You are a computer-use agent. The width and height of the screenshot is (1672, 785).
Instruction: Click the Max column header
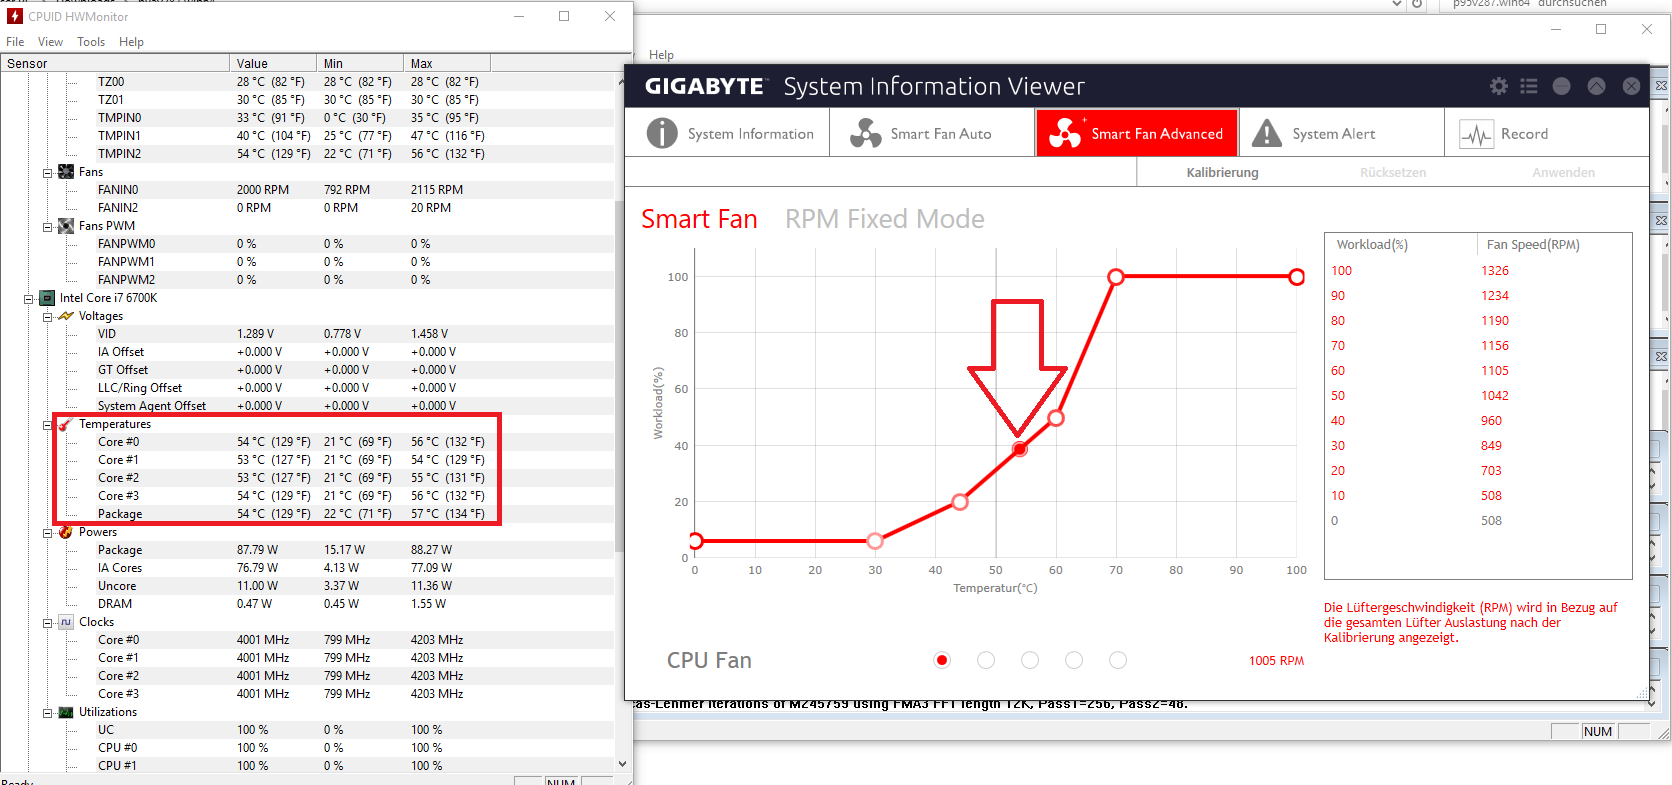(447, 63)
